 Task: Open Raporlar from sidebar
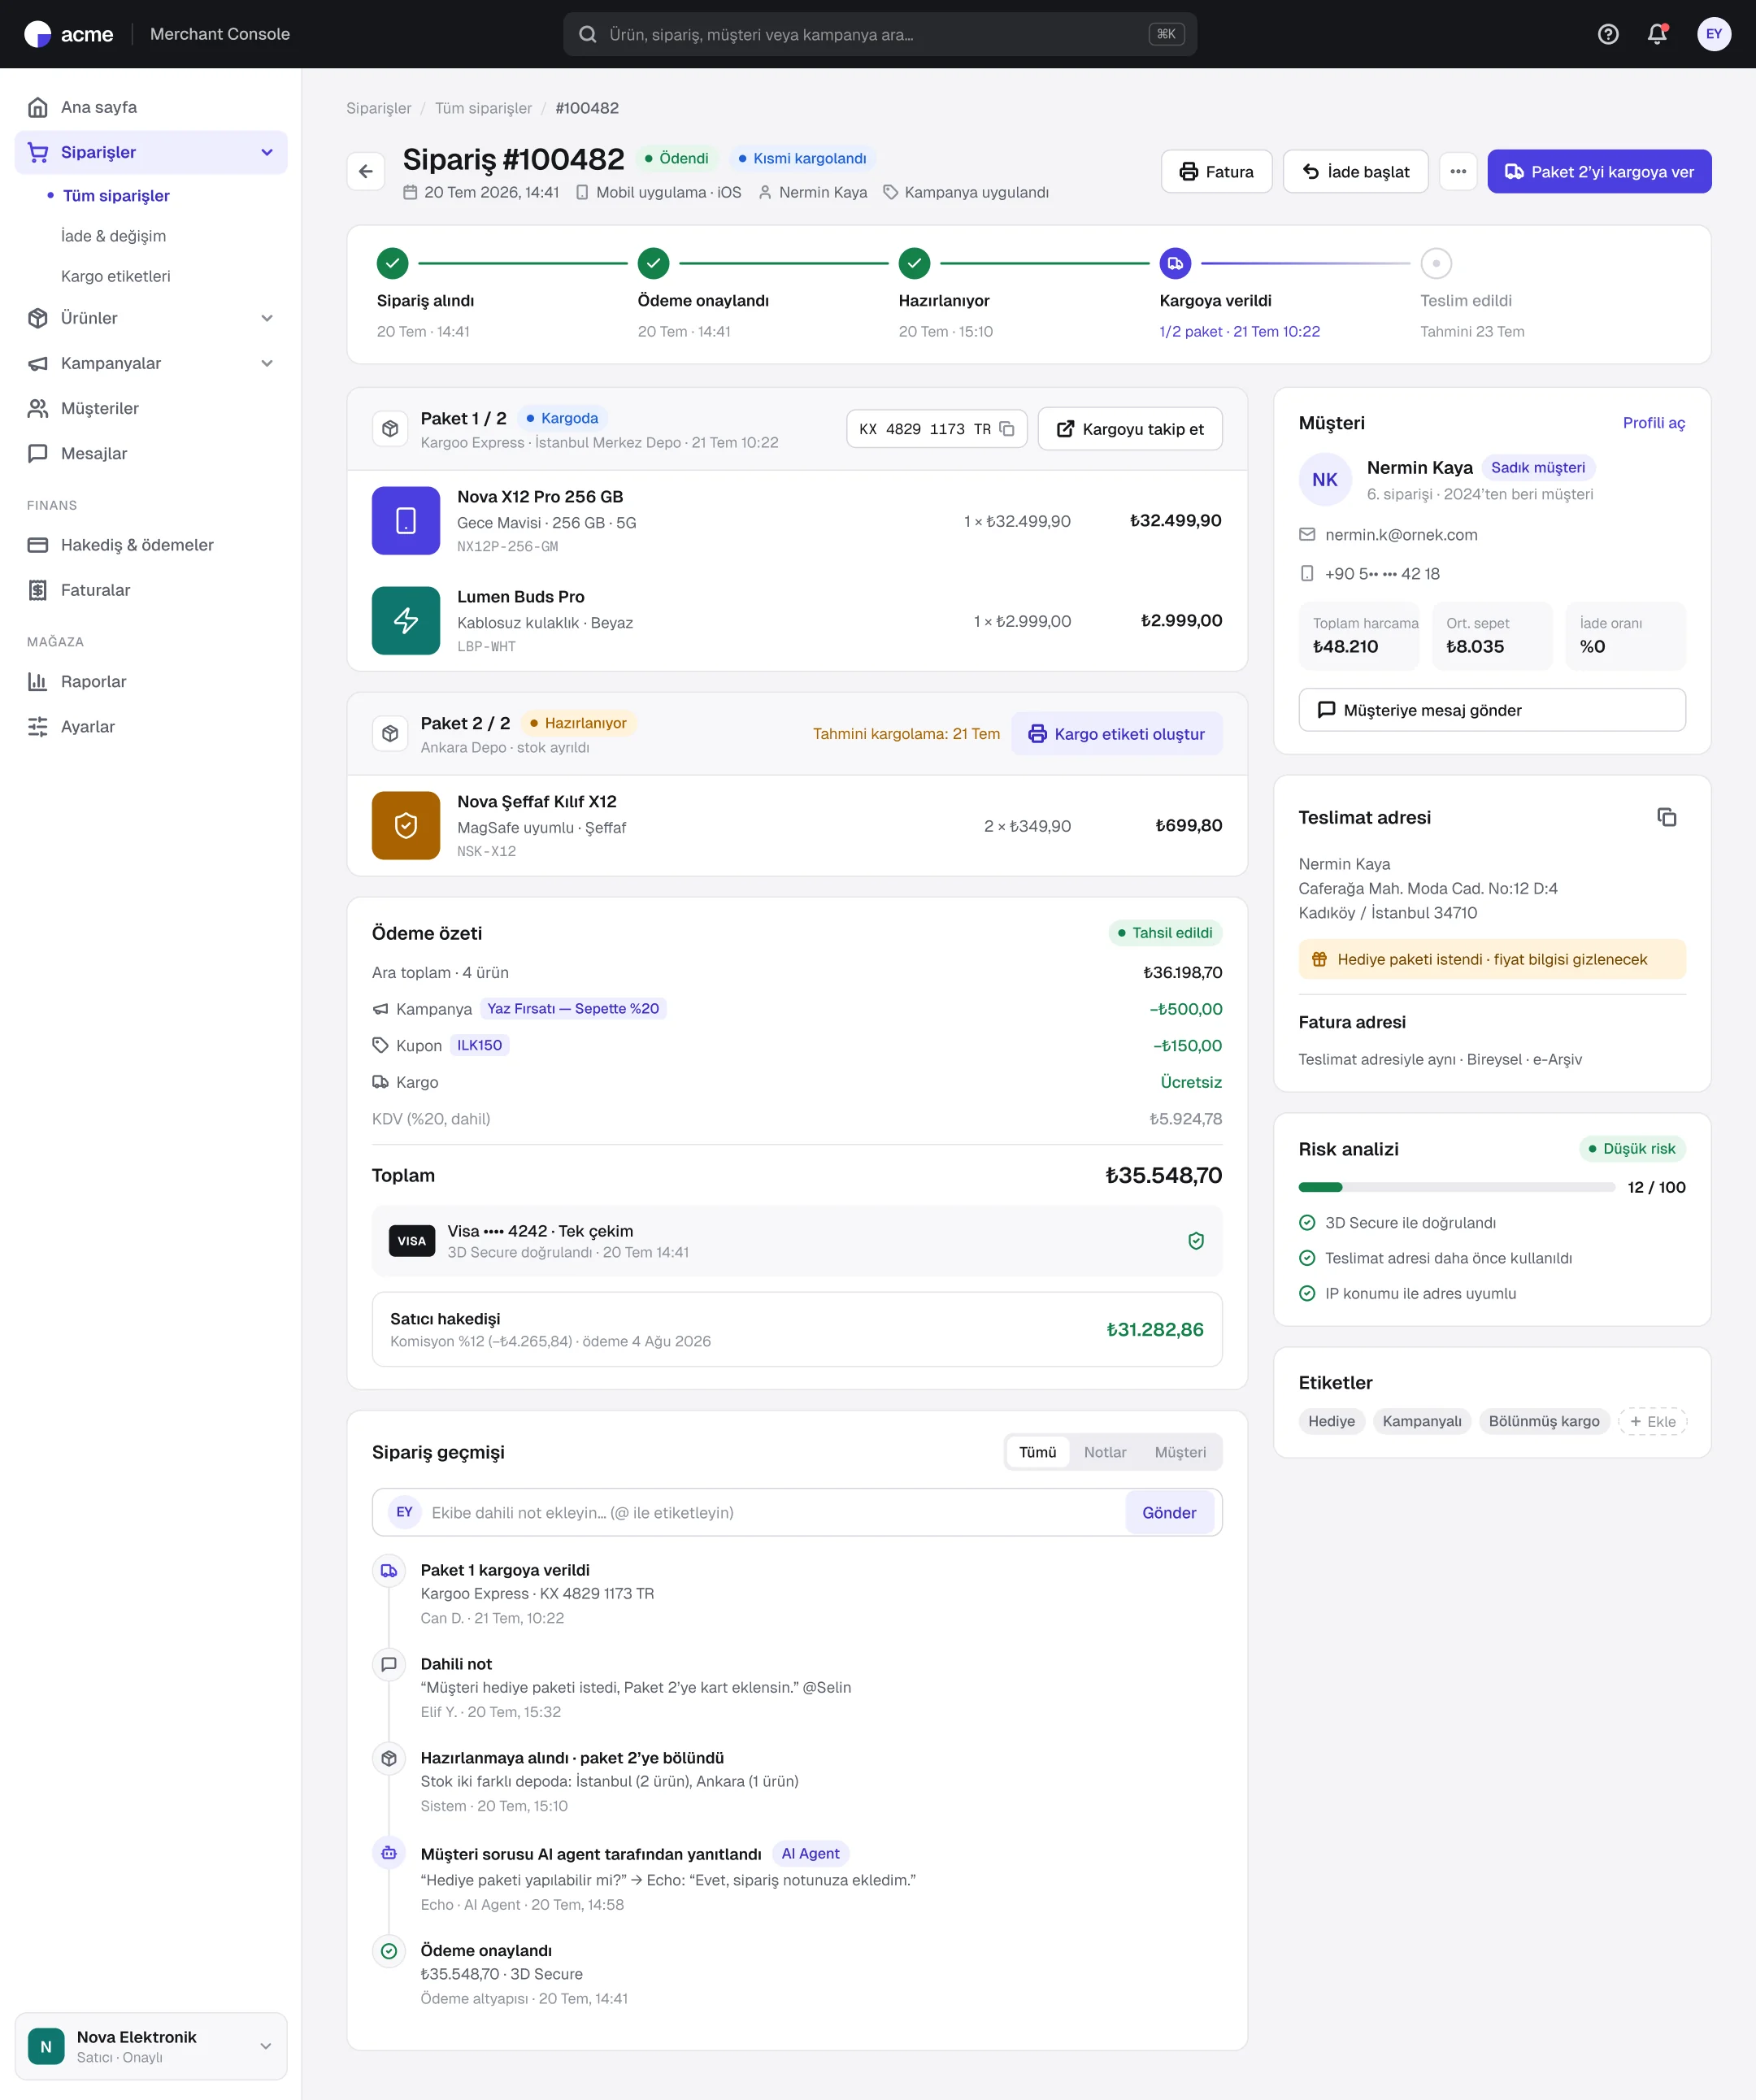pyautogui.click(x=151, y=681)
